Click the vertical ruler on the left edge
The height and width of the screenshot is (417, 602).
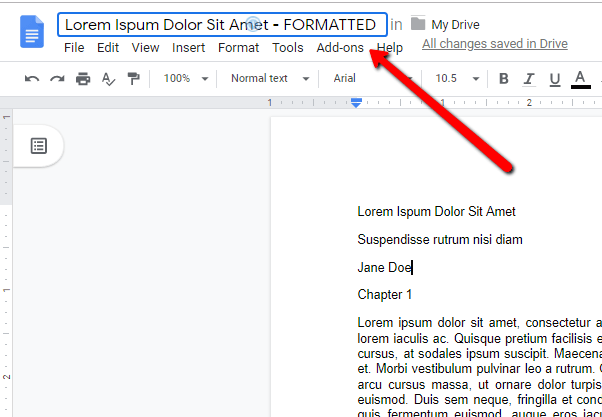click(6, 263)
